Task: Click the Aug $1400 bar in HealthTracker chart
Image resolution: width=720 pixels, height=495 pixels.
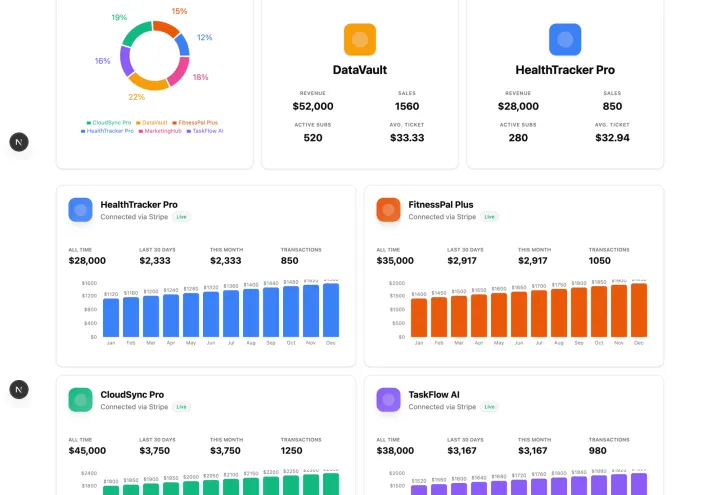Action: coord(251,313)
